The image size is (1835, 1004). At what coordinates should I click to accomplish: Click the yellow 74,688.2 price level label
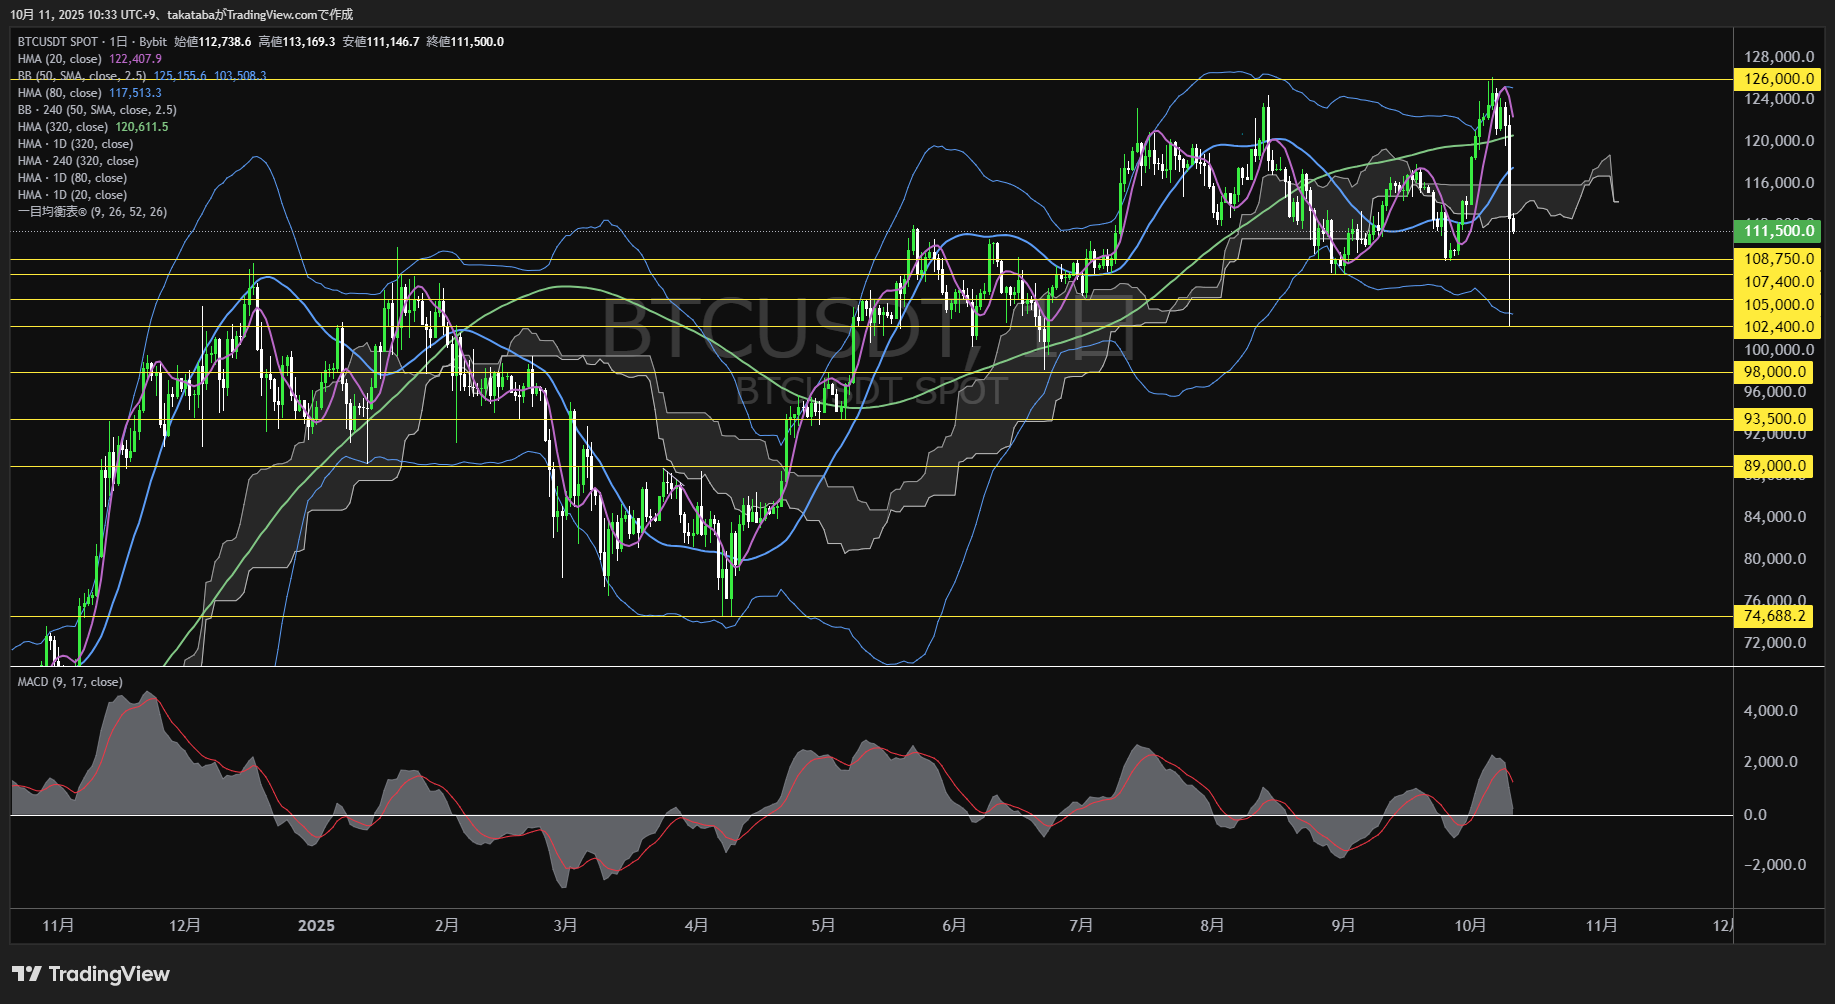pyautogui.click(x=1775, y=616)
